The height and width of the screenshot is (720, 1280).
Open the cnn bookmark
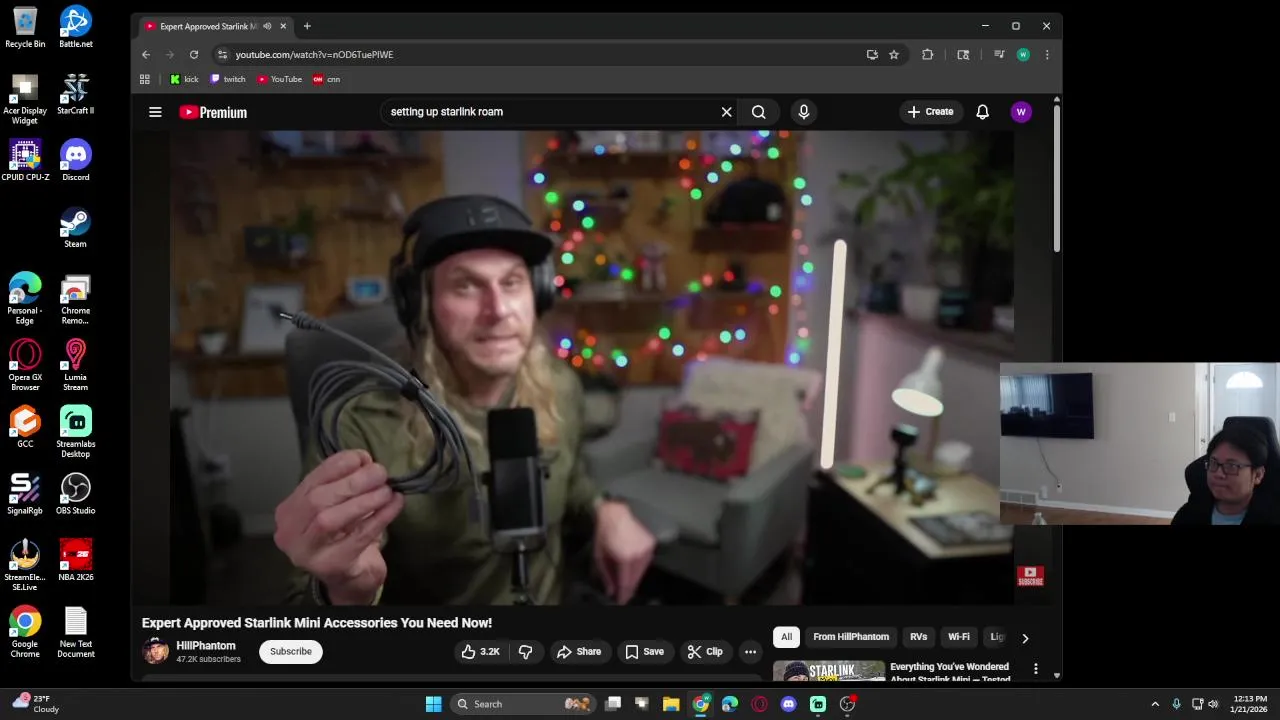click(x=327, y=79)
